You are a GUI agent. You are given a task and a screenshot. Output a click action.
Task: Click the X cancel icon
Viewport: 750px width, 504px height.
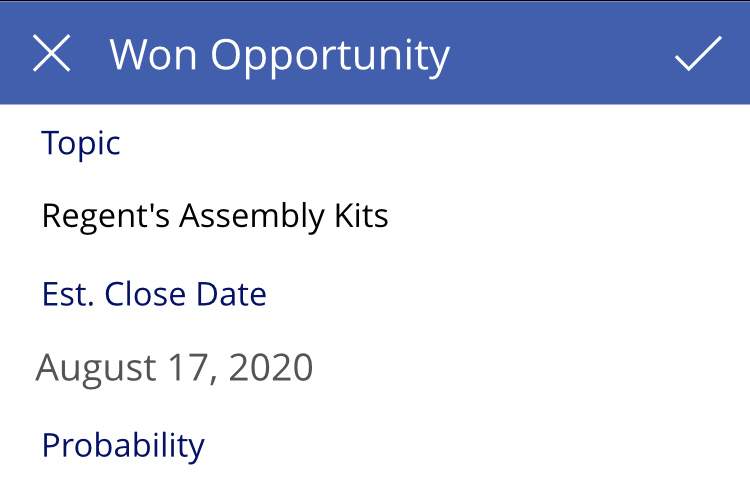(52, 54)
